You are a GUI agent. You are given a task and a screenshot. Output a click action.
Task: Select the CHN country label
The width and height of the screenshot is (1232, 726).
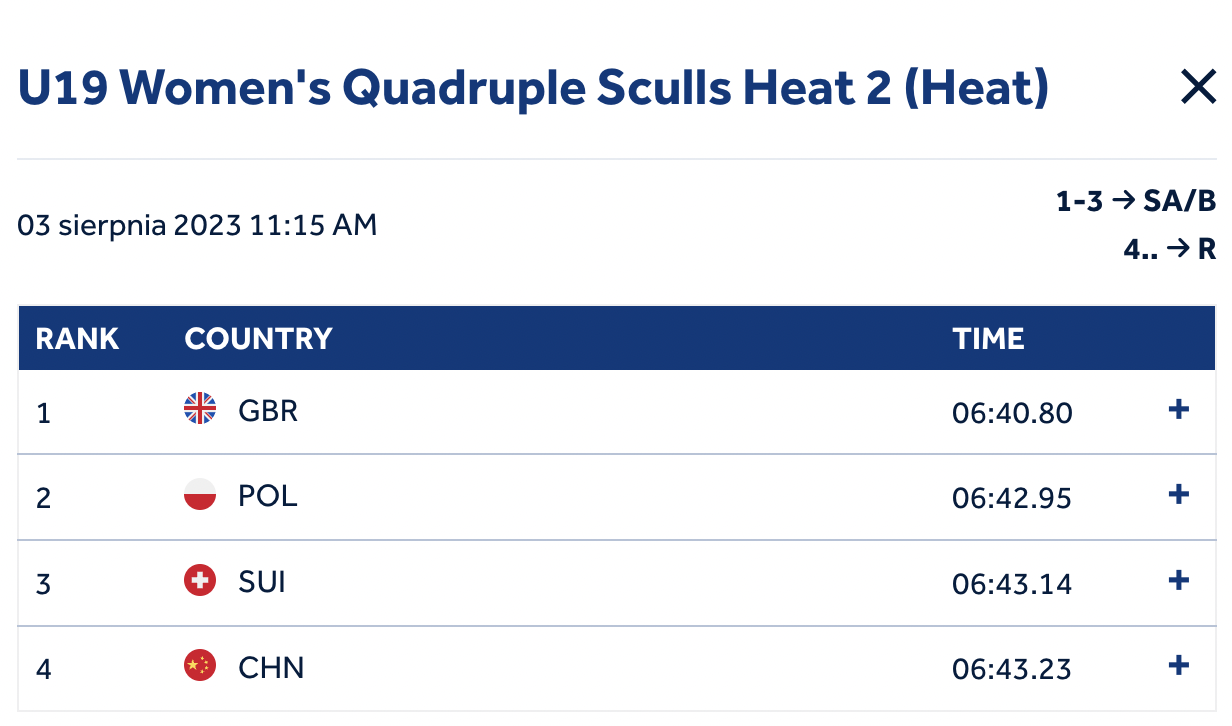click(271, 667)
